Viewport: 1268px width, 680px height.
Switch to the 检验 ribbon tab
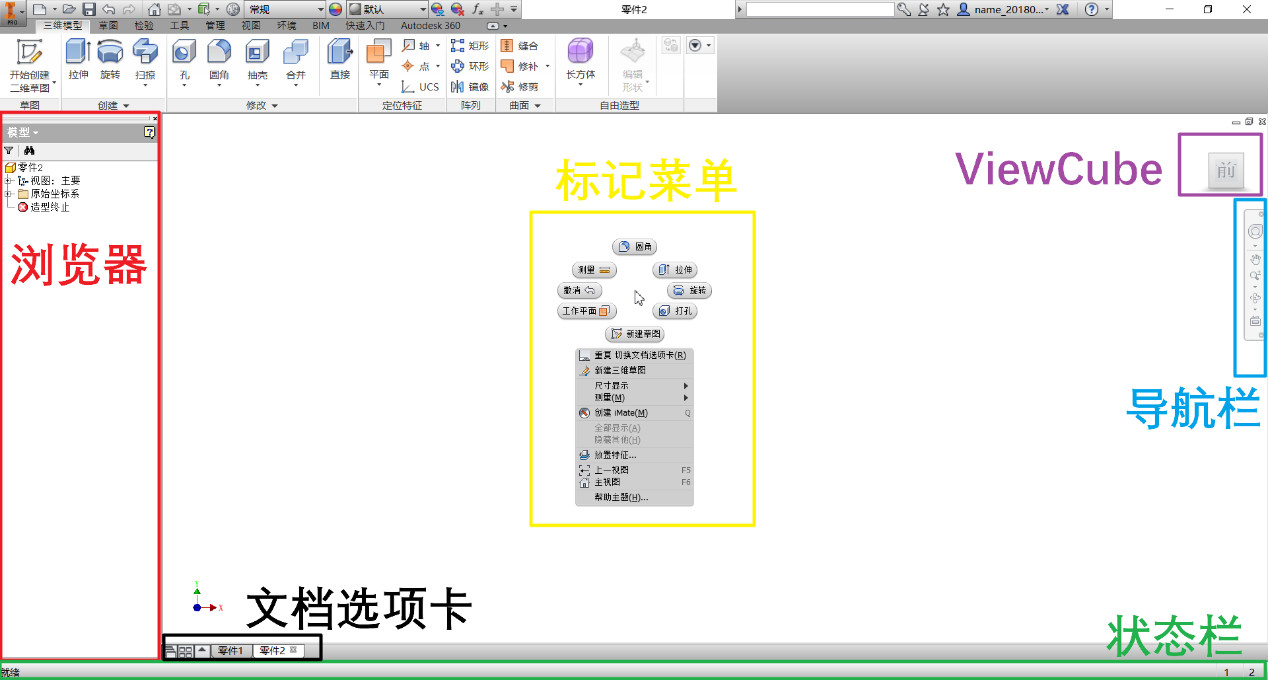point(144,25)
